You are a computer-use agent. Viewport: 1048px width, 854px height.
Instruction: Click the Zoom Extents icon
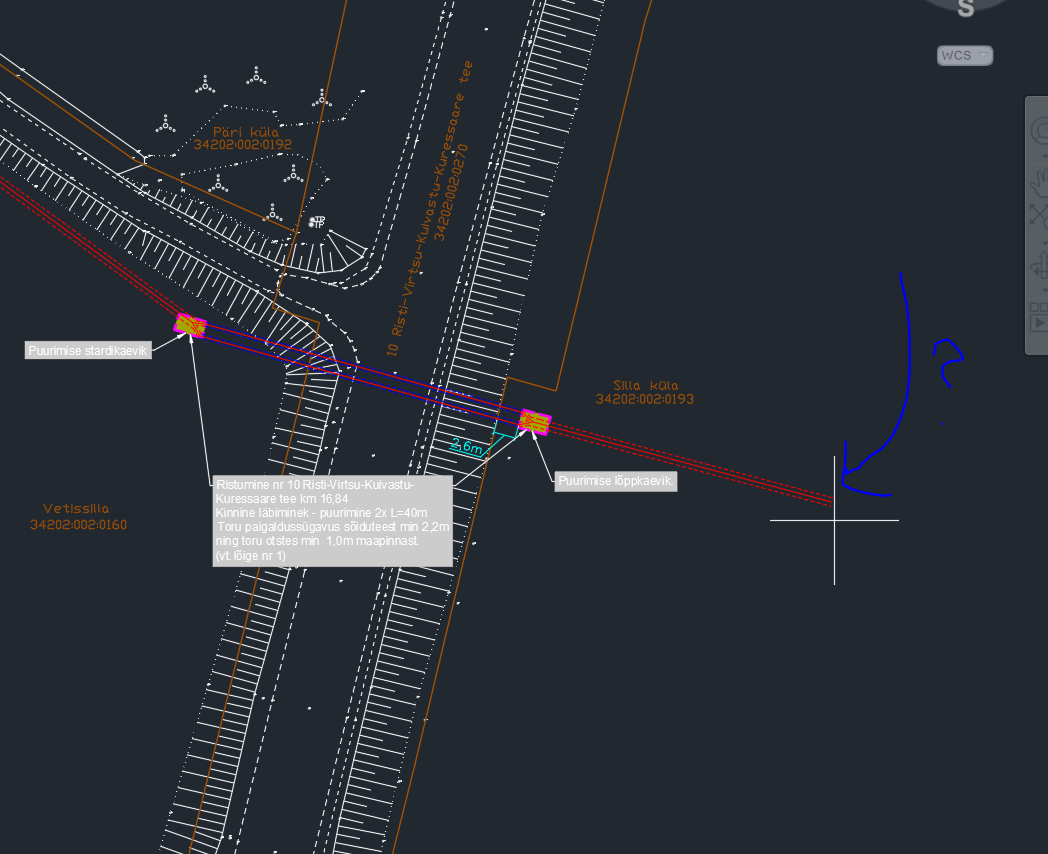(x=1040, y=213)
